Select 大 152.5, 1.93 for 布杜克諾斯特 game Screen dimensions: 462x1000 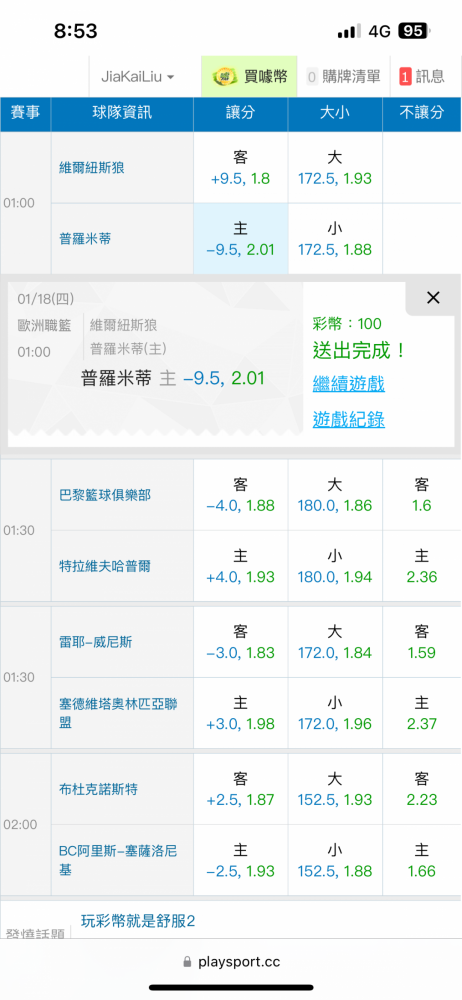pos(335,789)
